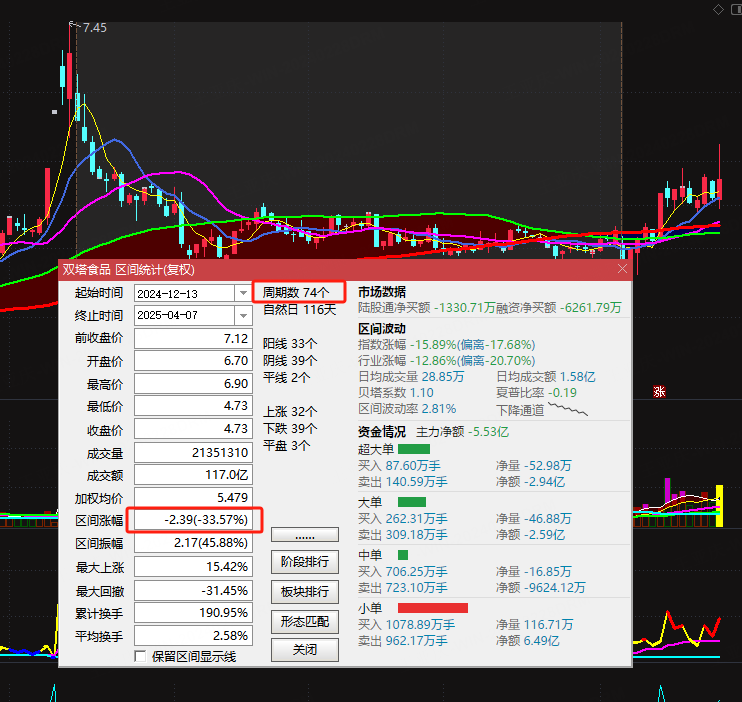This screenshot has height=702, width=742.
Task: Click the 主力净额 -5.53亿 text
Action: point(462,432)
